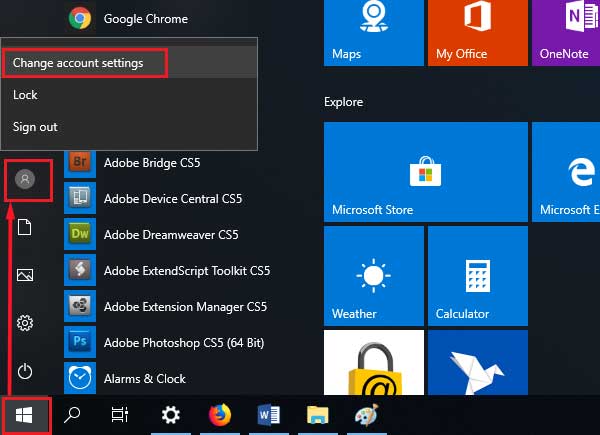This screenshot has height=435, width=600.
Task: Click the Google Chrome app name
Action: (146, 19)
